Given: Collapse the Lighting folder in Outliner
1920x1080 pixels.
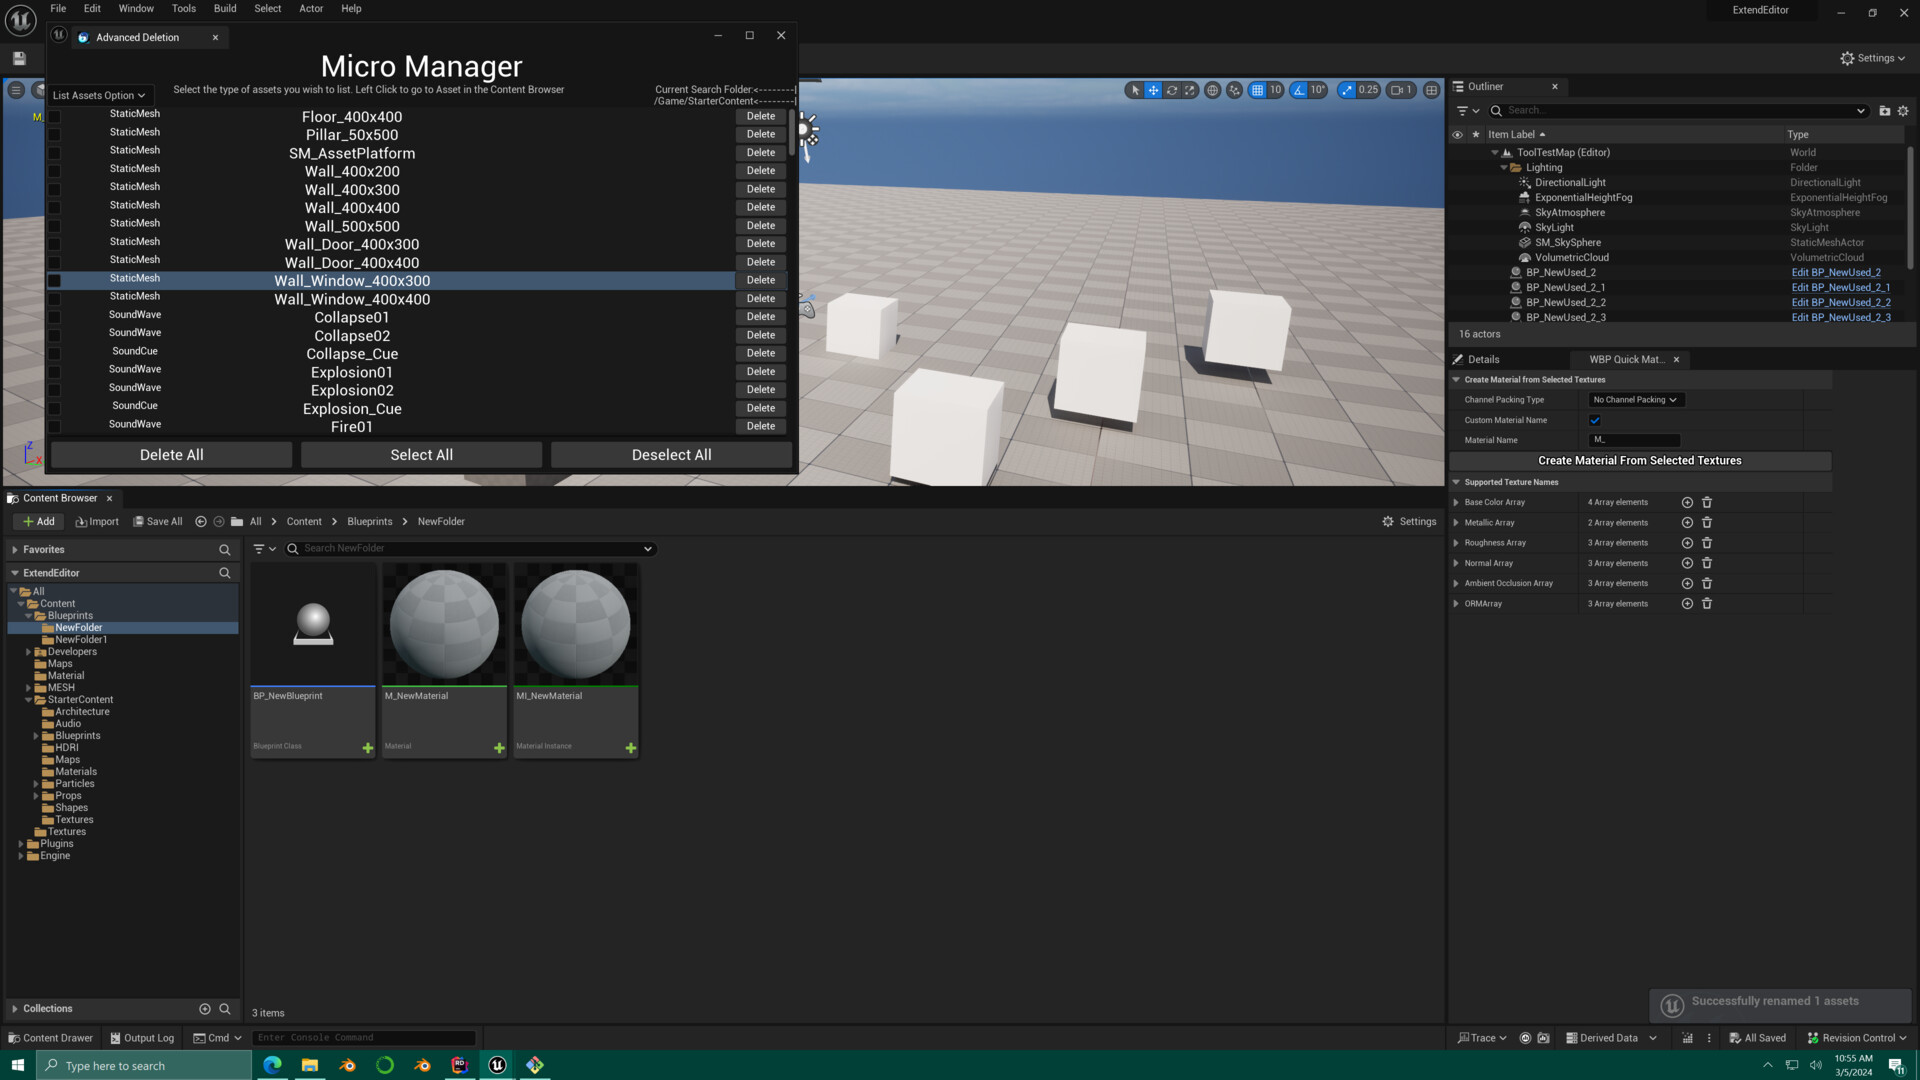Looking at the screenshot, I should (x=1506, y=167).
